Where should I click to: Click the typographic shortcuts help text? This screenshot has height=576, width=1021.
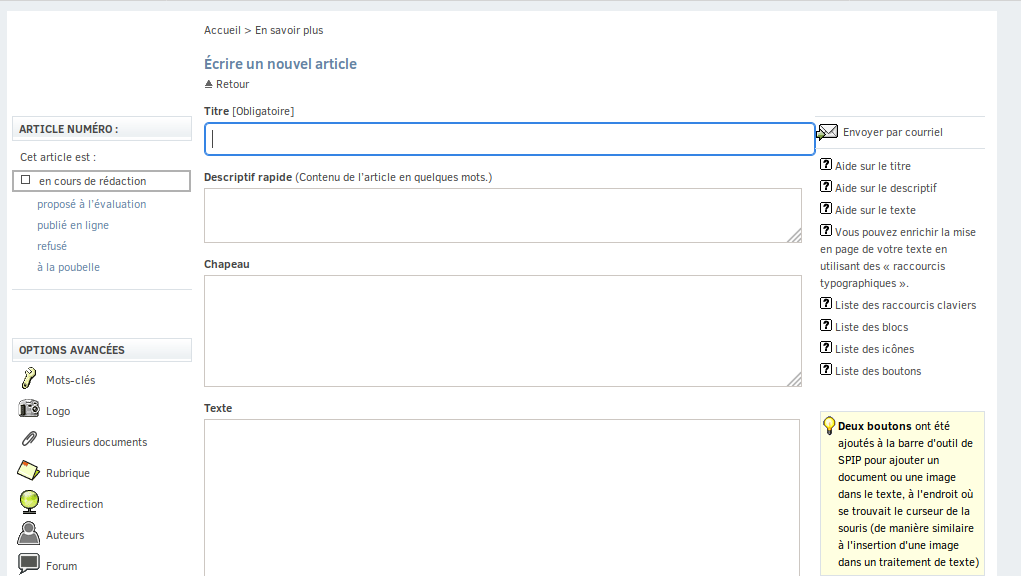[898, 258]
